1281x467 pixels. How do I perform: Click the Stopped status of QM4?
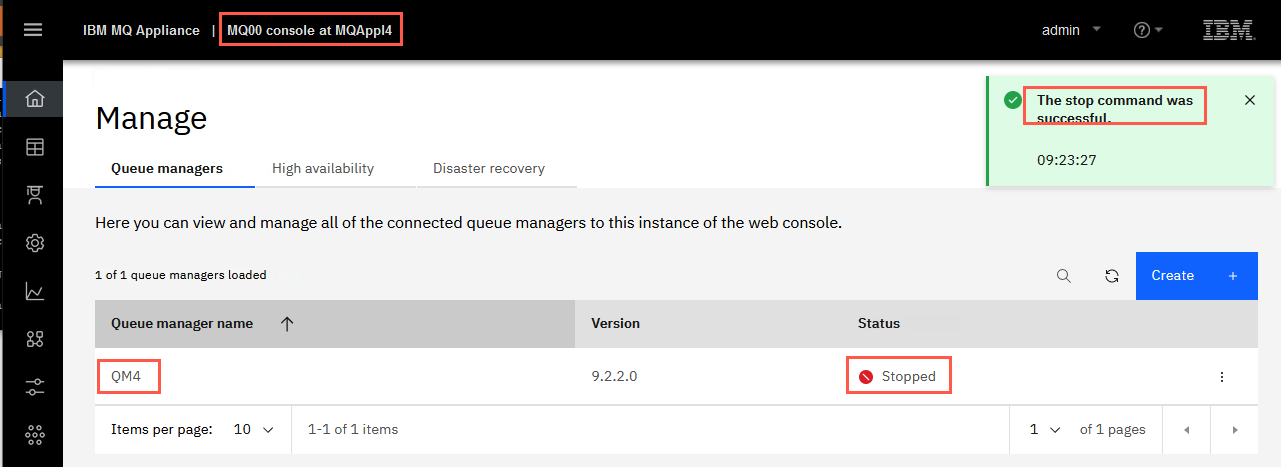[897, 377]
